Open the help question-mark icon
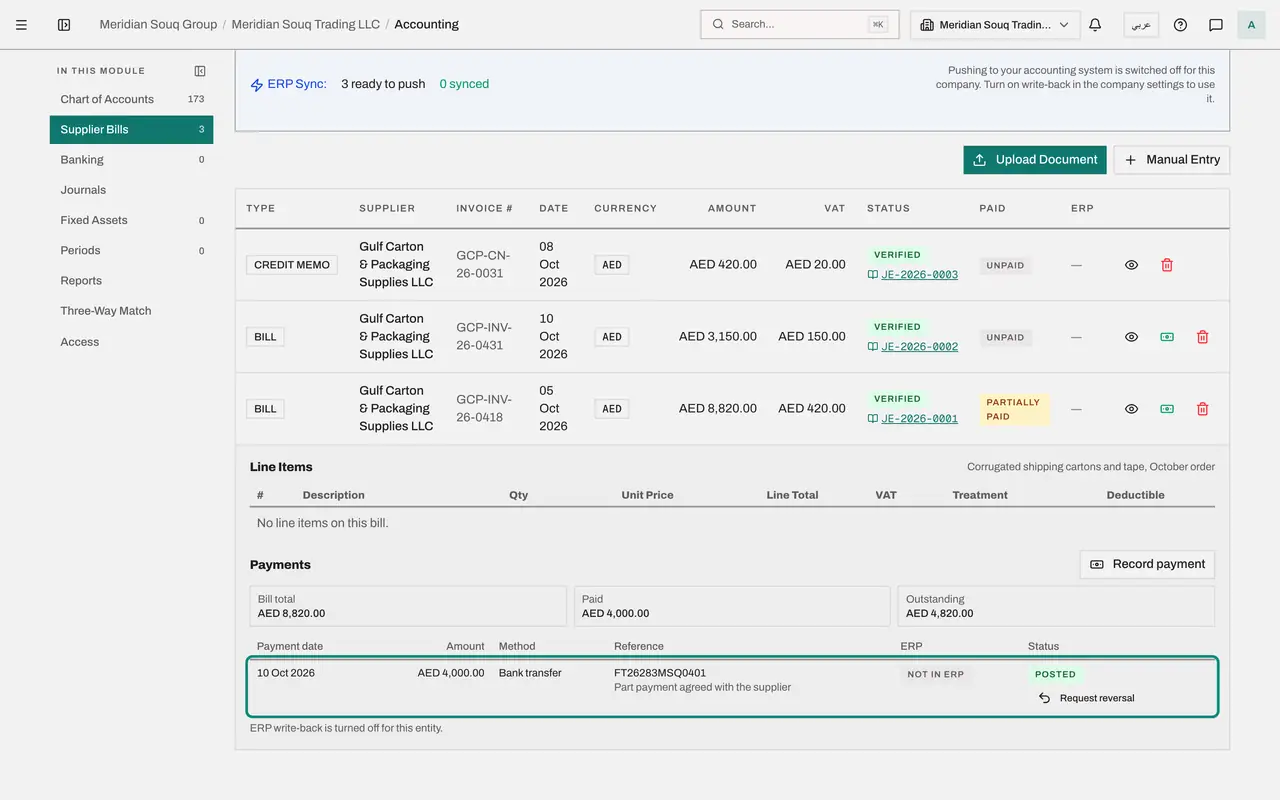 click(x=1180, y=25)
